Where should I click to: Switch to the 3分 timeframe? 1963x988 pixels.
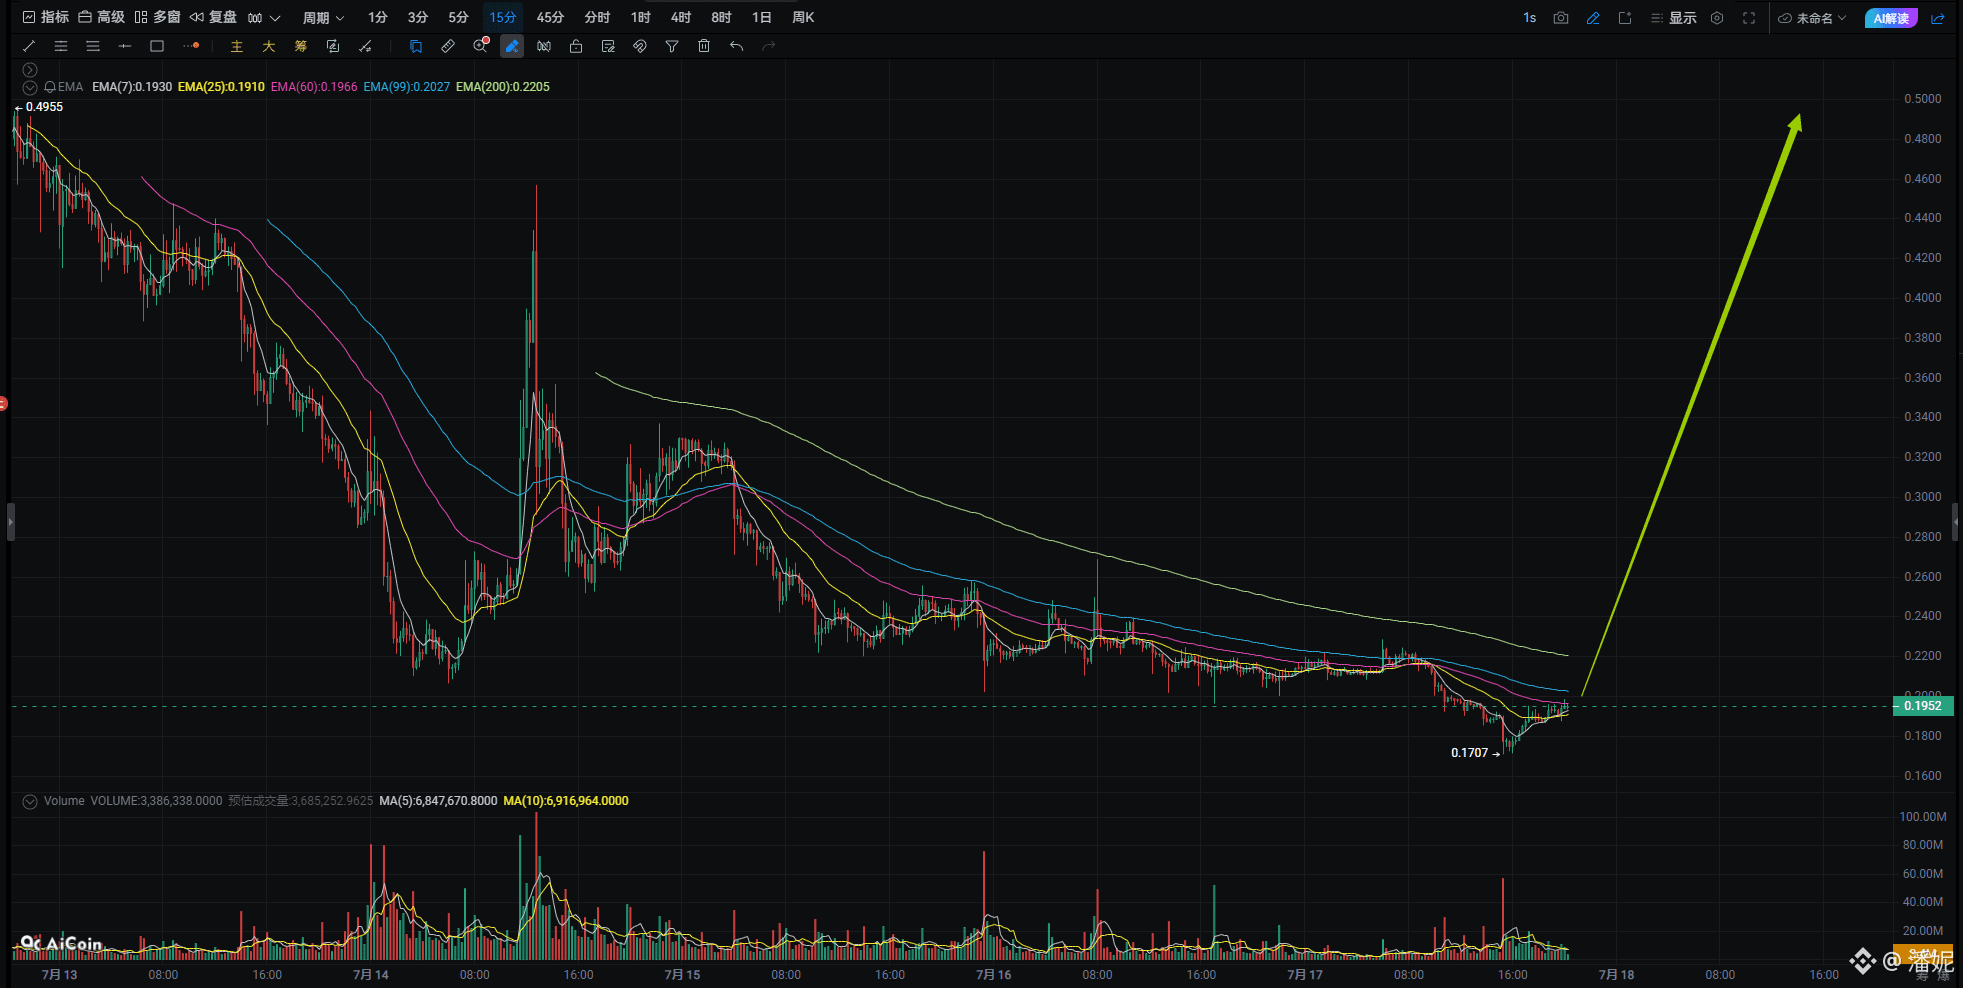click(418, 17)
